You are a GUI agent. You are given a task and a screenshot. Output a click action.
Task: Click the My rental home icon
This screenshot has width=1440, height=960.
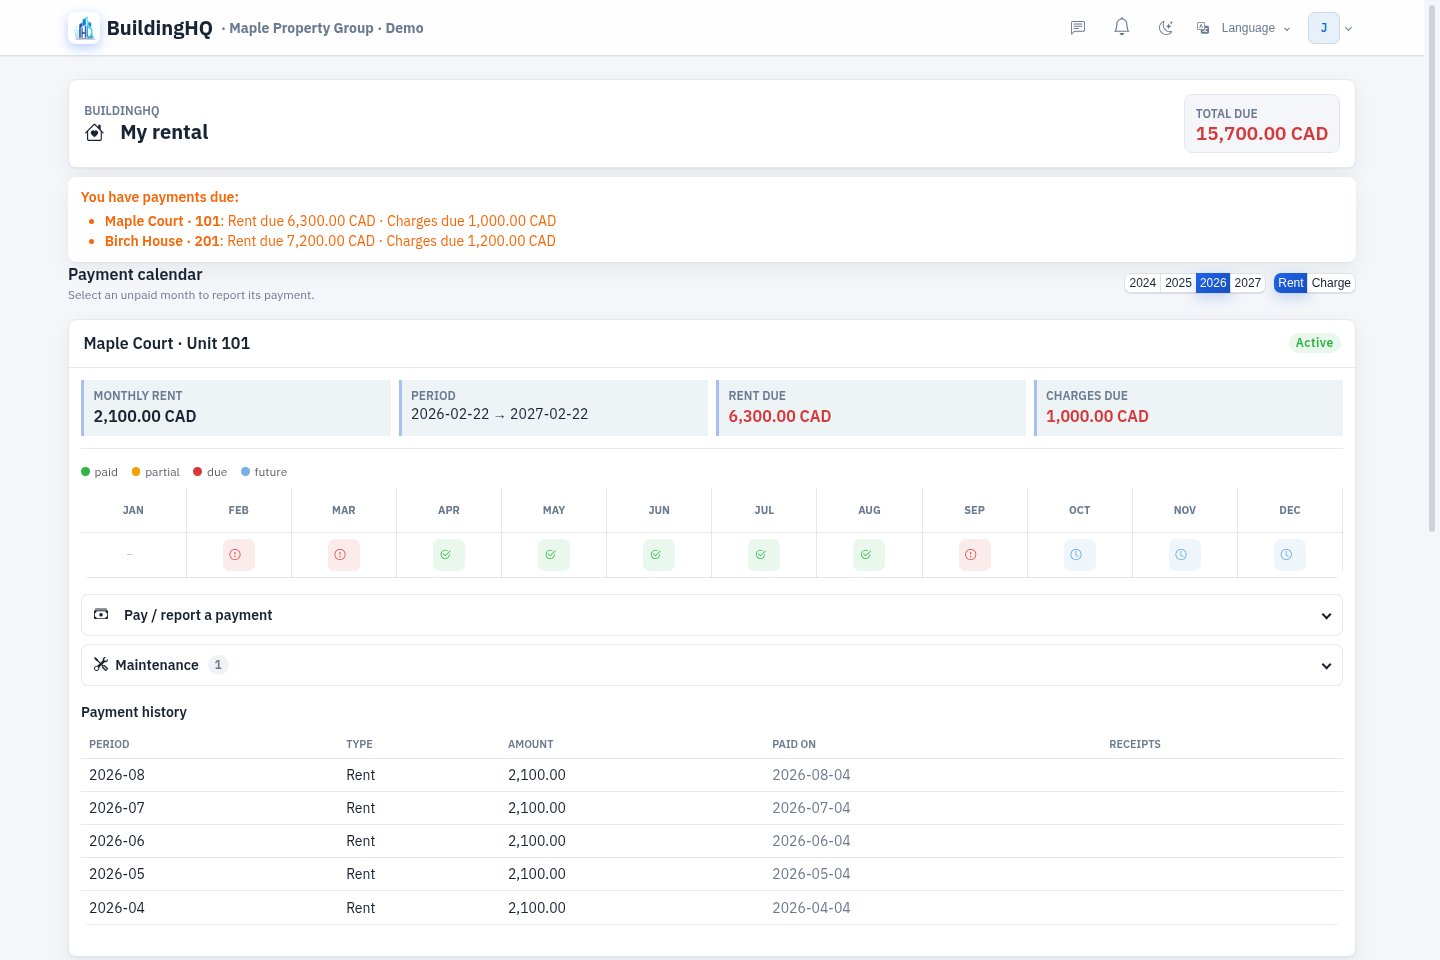95,133
